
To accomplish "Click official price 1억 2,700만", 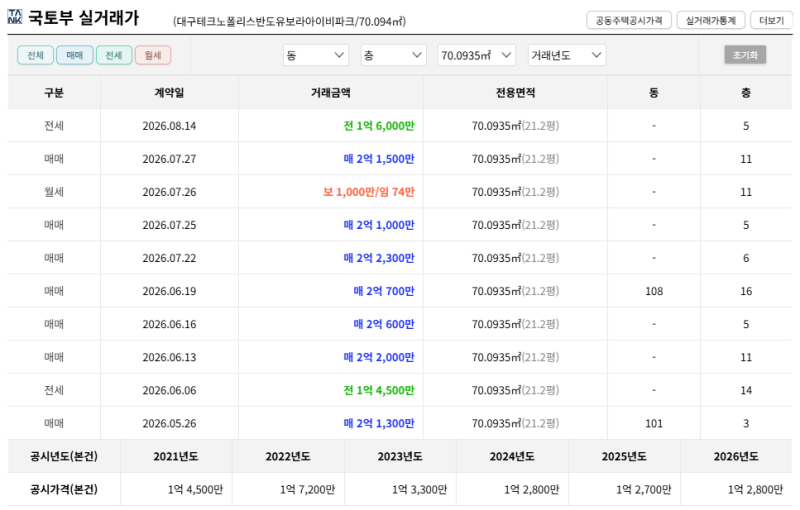I will (x=643, y=490).
